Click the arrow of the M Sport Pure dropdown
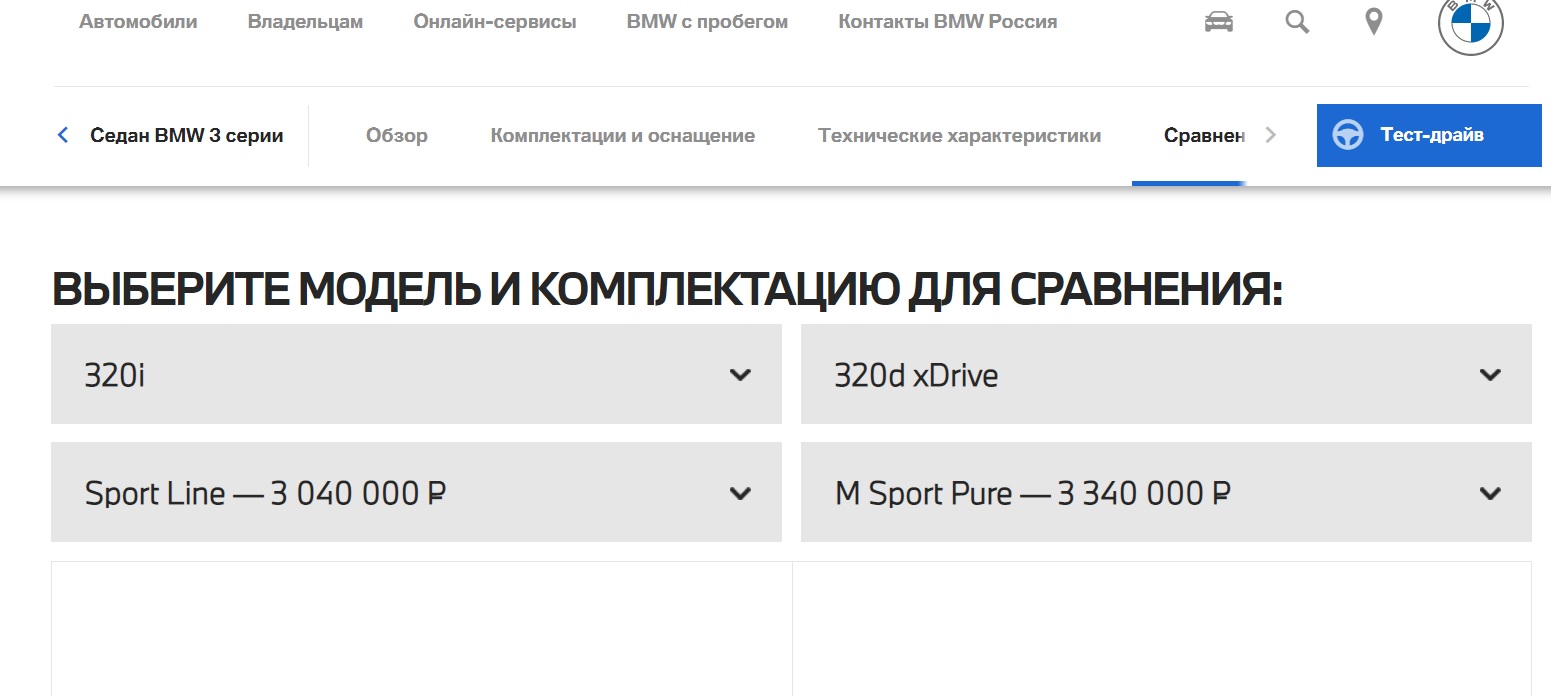The width and height of the screenshot is (1551, 696). pyautogui.click(x=1490, y=493)
